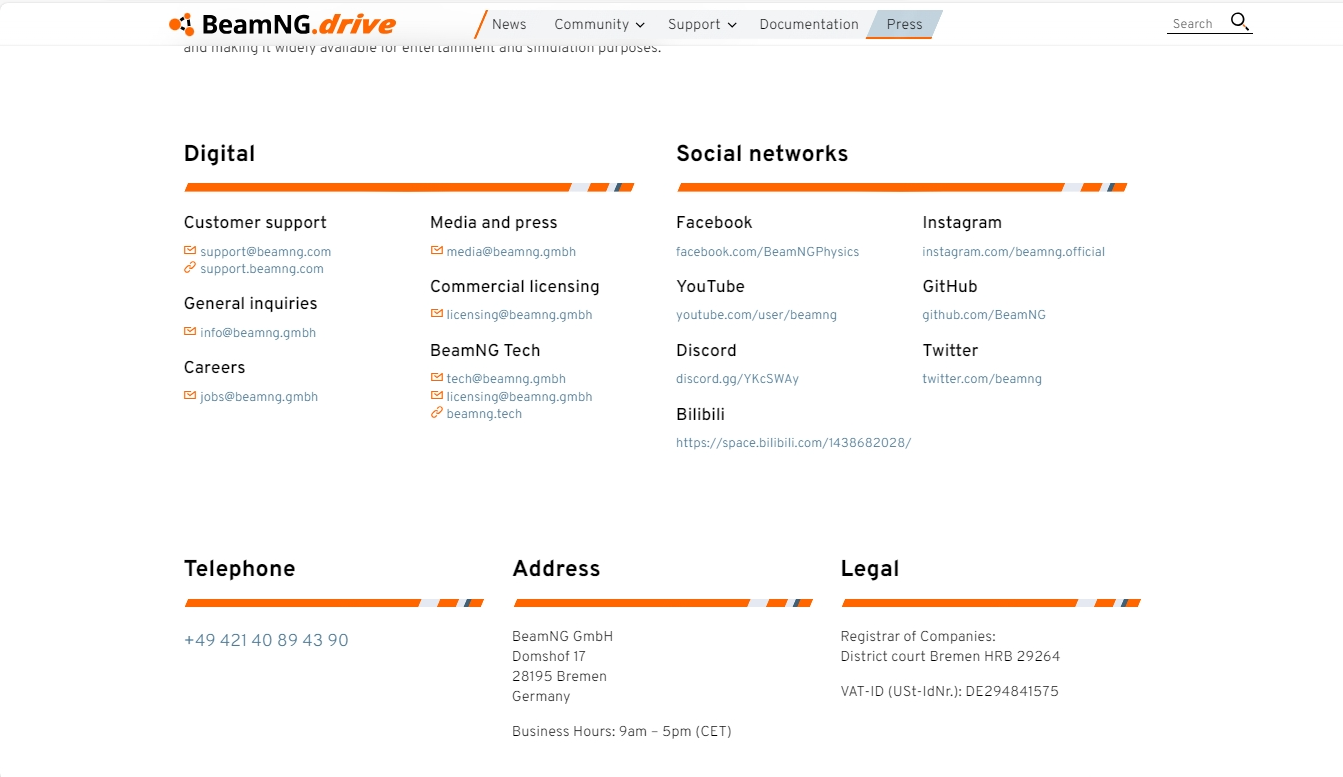This screenshot has height=777, width=1343.
Task: Click envelope icon beside info@beamng.gmbh
Action: 190,332
